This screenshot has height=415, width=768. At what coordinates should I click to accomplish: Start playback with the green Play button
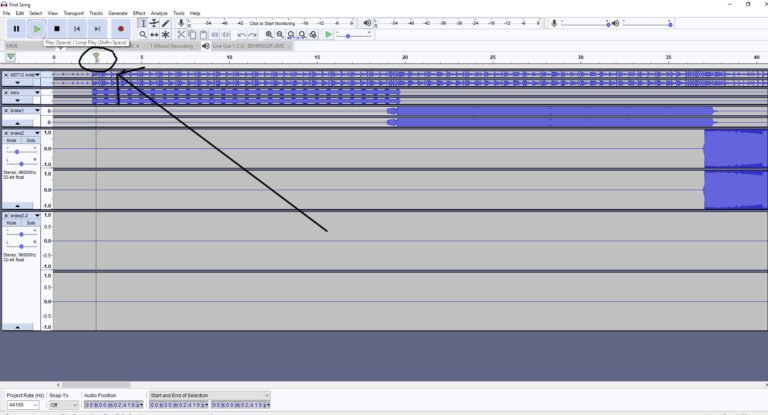37,29
